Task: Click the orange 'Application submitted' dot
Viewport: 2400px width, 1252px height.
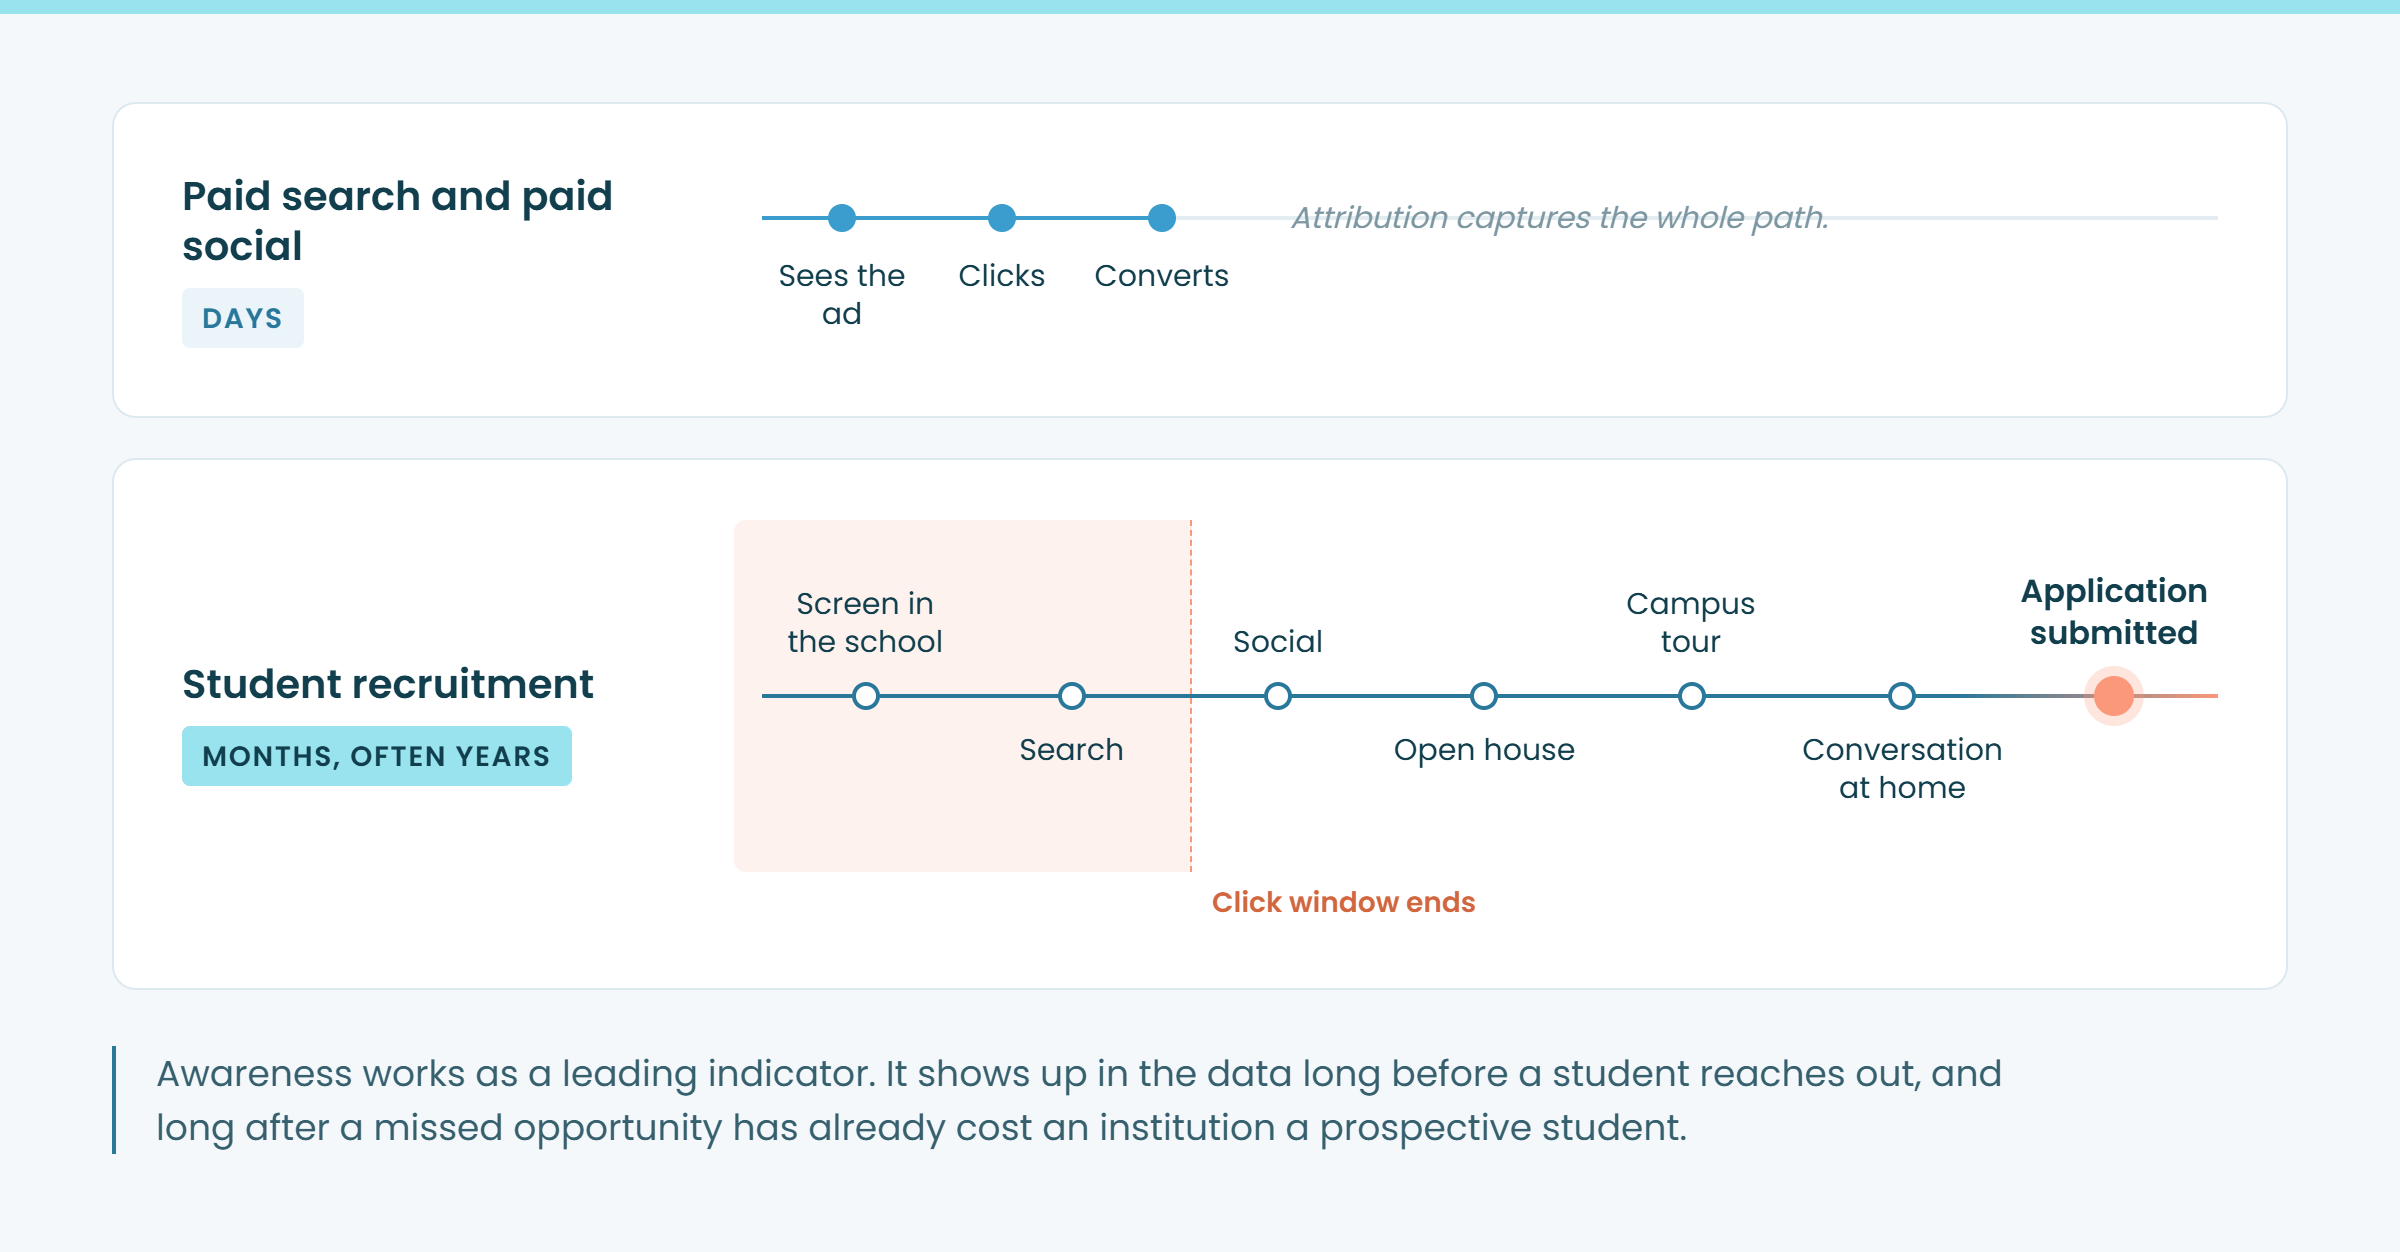Action: click(2114, 696)
